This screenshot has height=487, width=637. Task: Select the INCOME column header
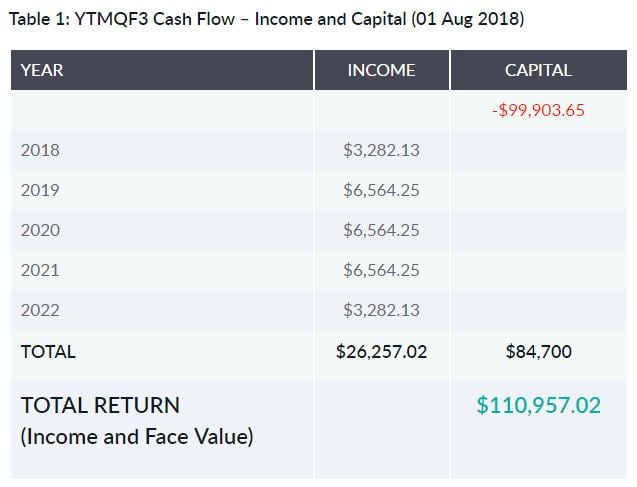pos(381,70)
